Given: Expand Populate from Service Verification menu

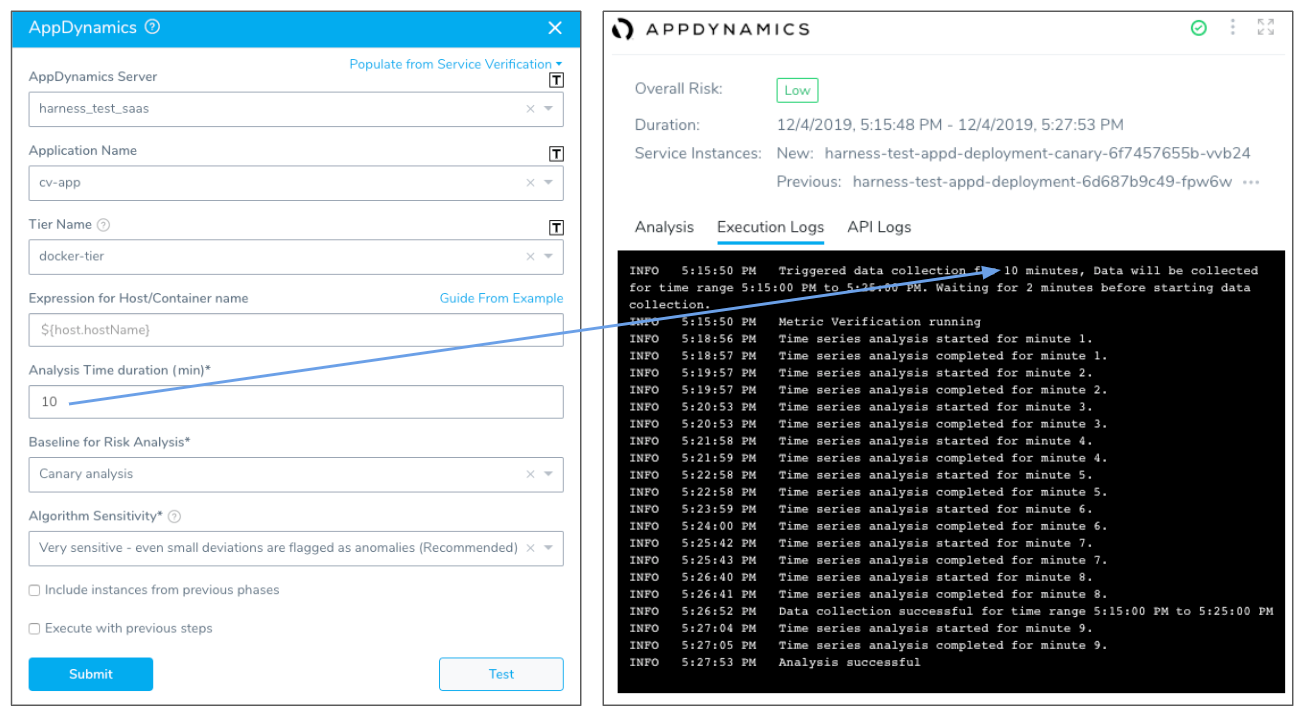Looking at the screenshot, I should (x=455, y=64).
